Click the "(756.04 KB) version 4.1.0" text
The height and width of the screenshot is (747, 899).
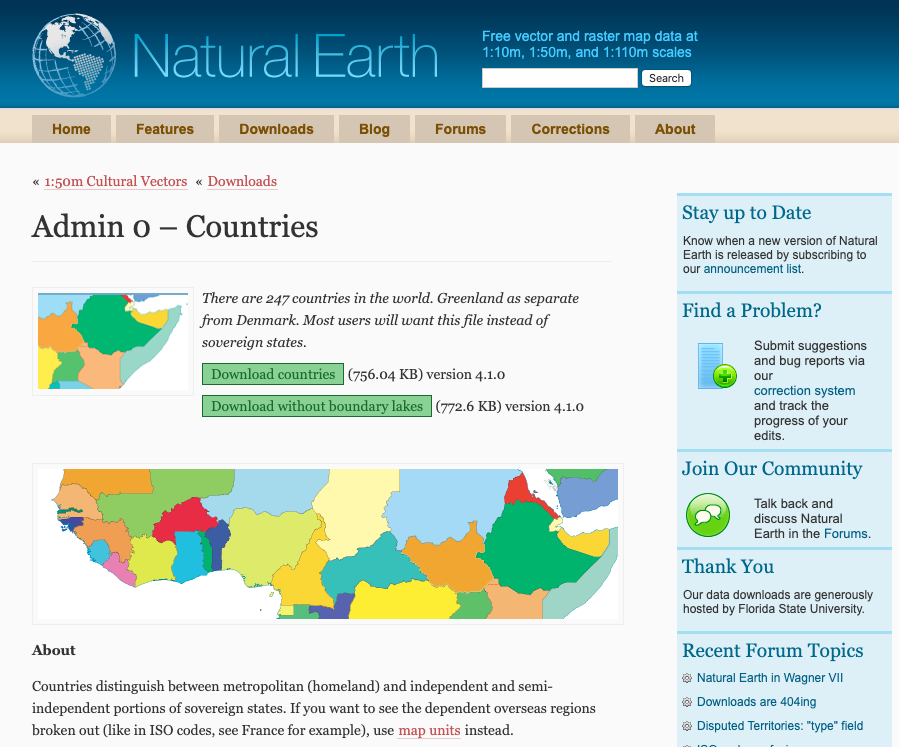pos(427,374)
